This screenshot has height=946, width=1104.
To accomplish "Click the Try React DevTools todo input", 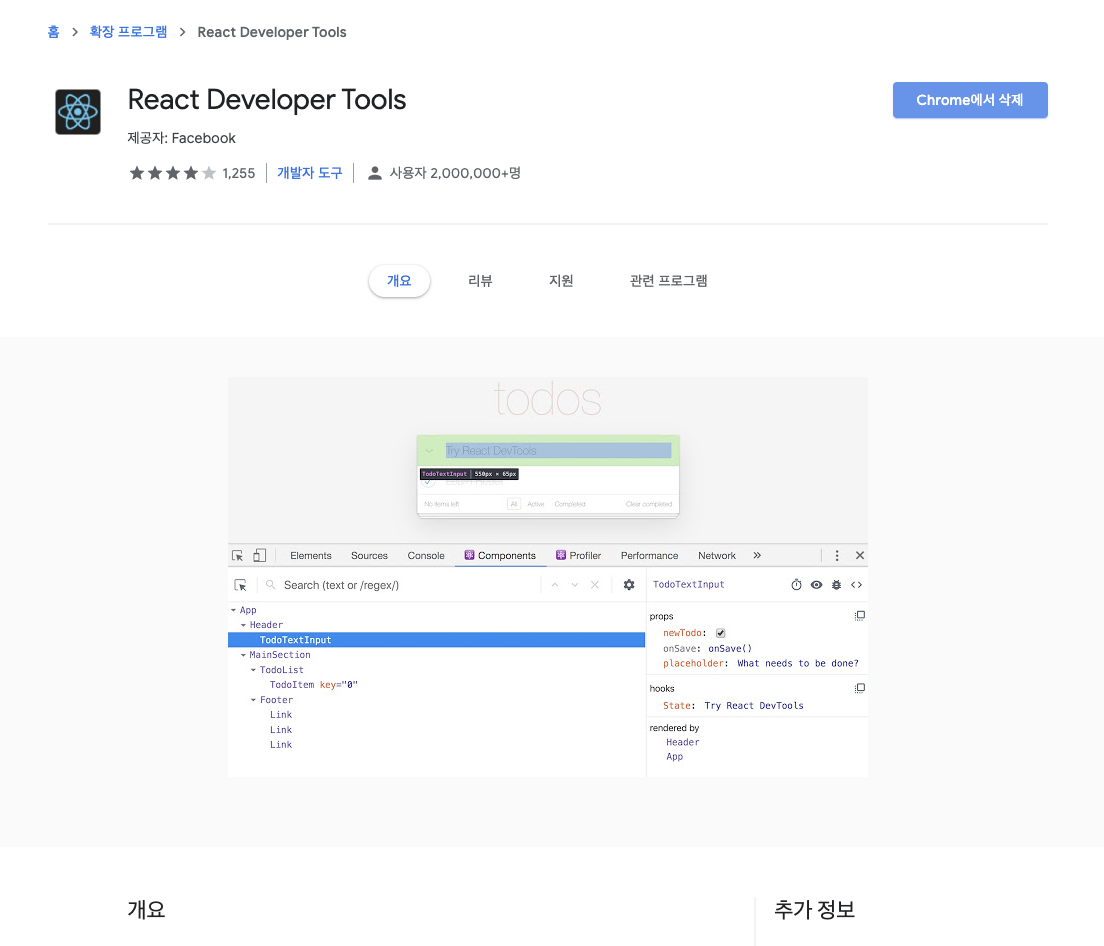I will pos(558,450).
